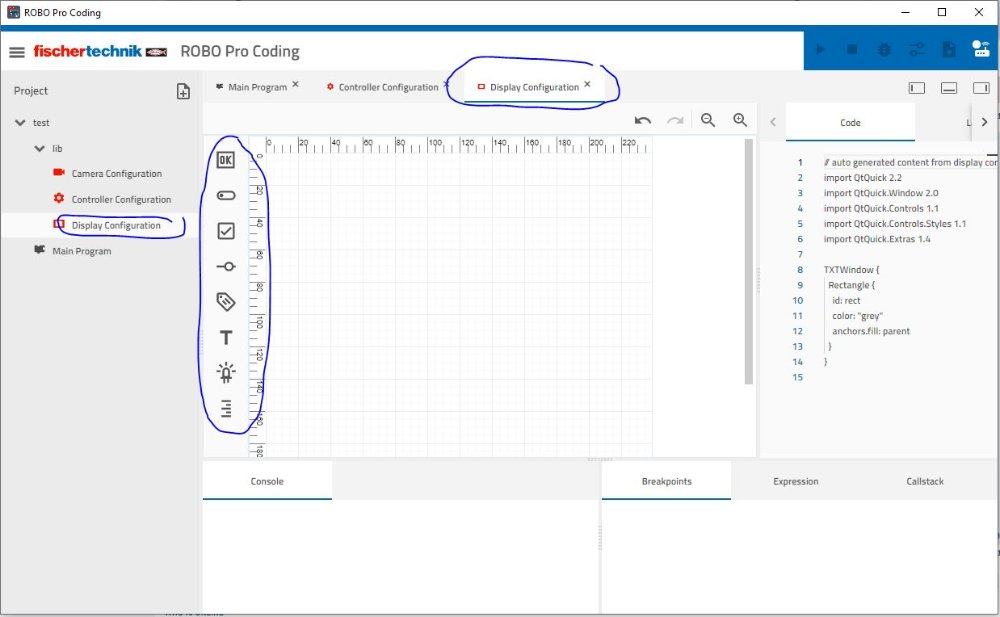Select the gauge bars element tool

(226, 408)
